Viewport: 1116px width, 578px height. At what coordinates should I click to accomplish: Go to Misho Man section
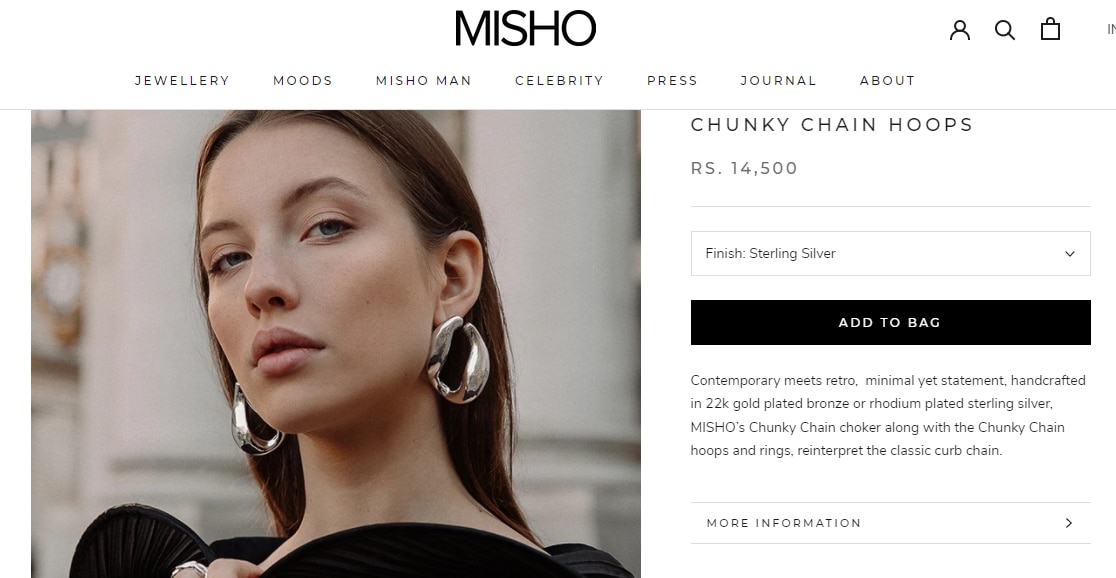point(423,80)
